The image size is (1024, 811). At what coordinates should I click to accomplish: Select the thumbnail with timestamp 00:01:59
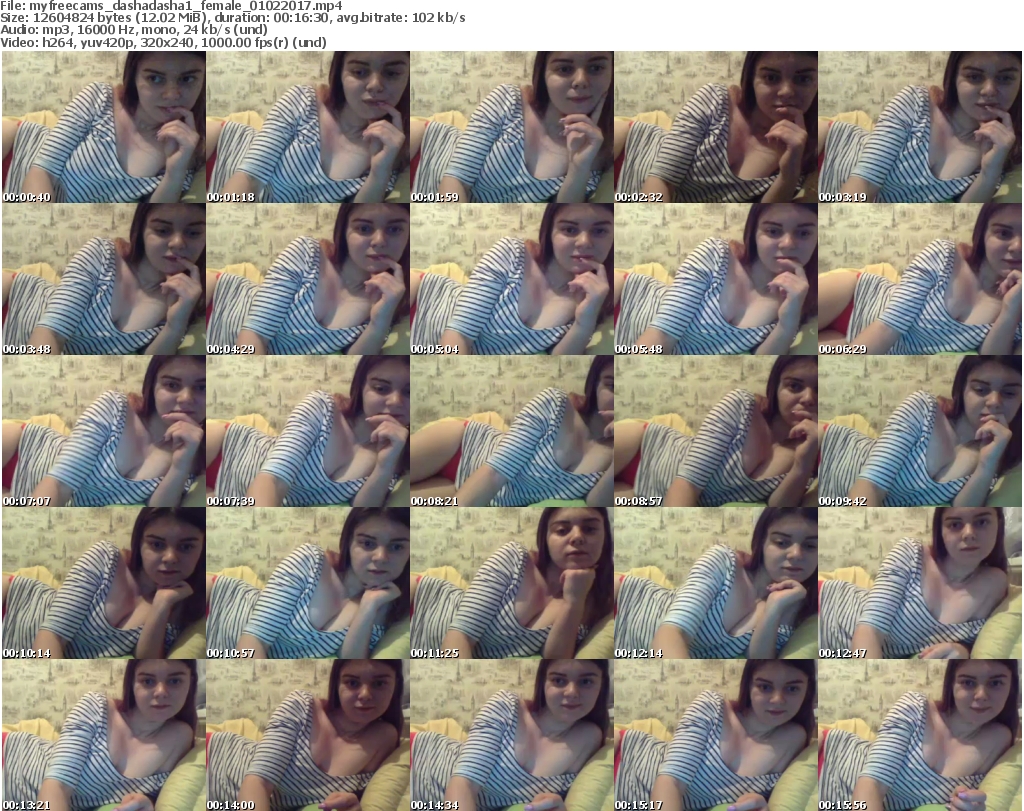click(512, 127)
